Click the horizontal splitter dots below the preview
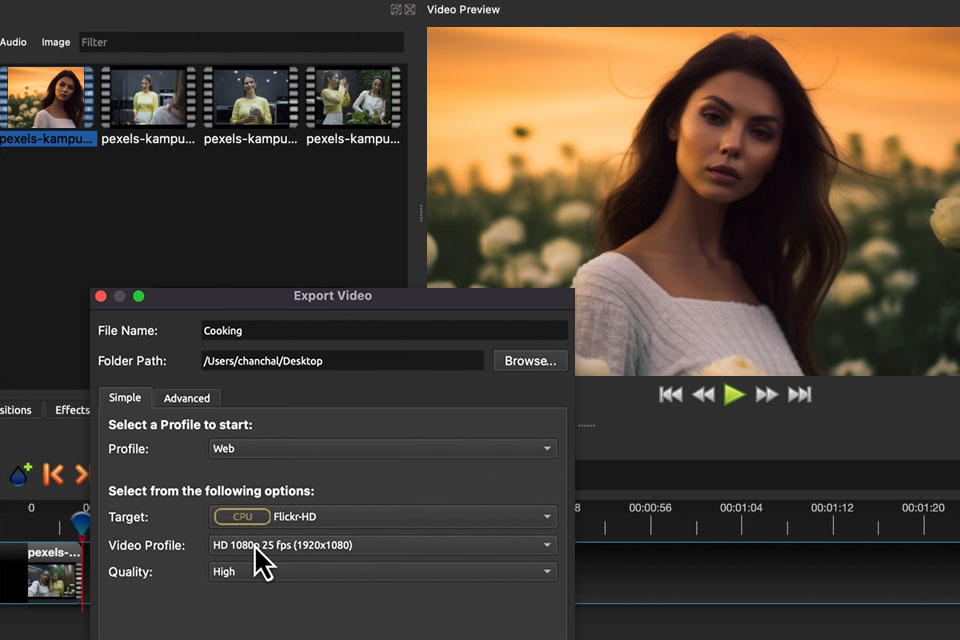 click(x=587, y=426)
